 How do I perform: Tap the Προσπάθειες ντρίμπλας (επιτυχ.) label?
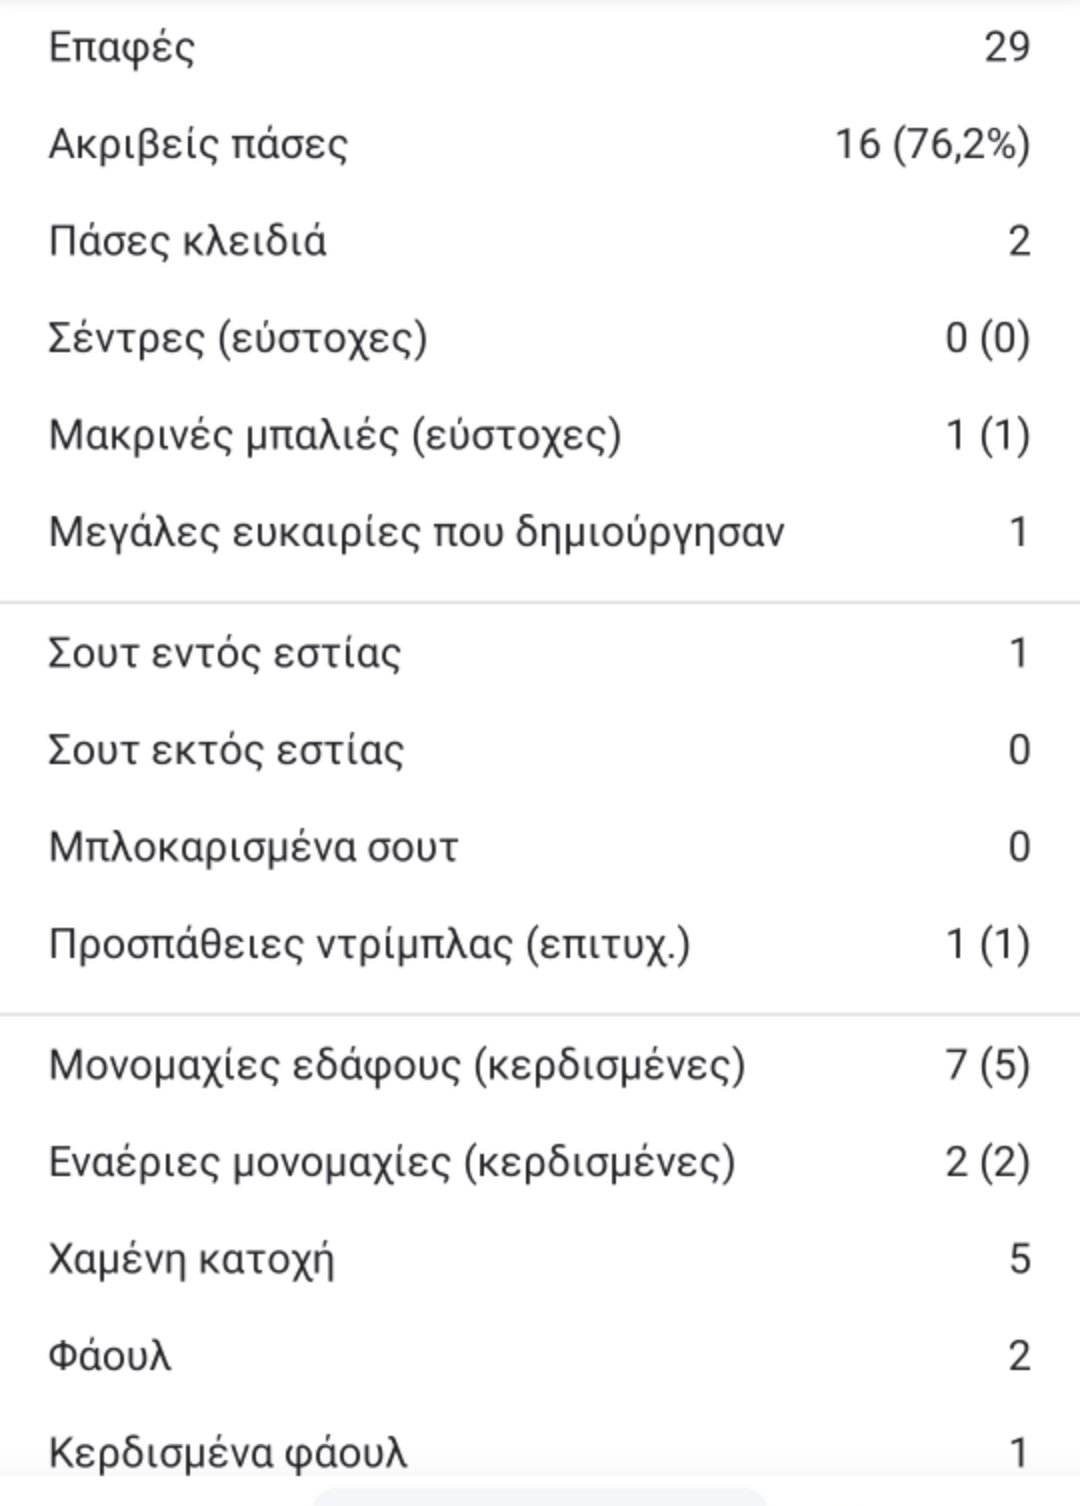click(x=369, y=944)
